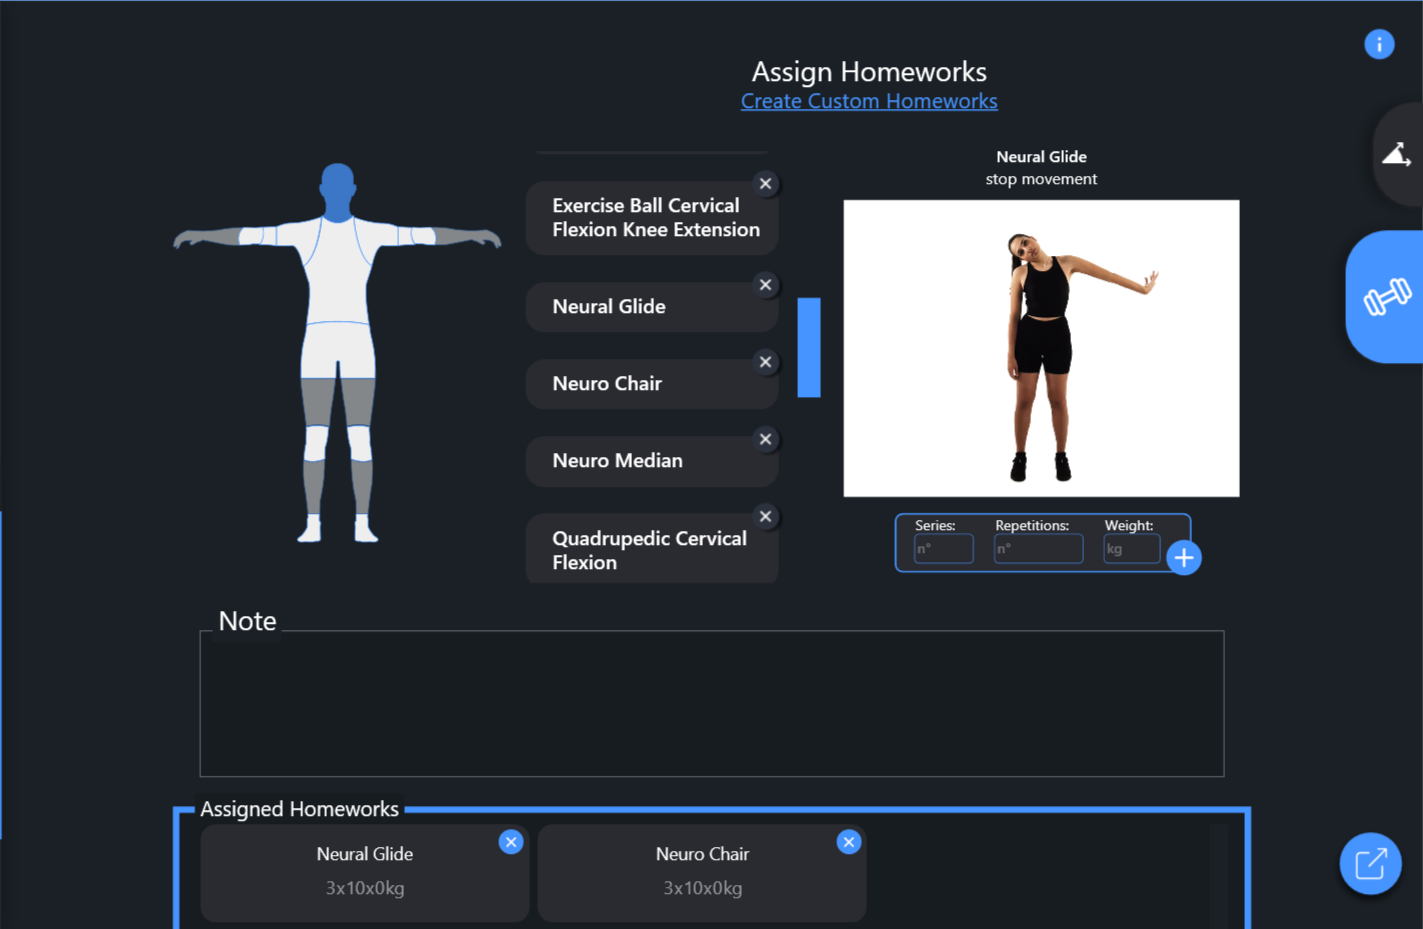
Task: Remove Neuro Chair from exercise list
Action: point(765,362)
